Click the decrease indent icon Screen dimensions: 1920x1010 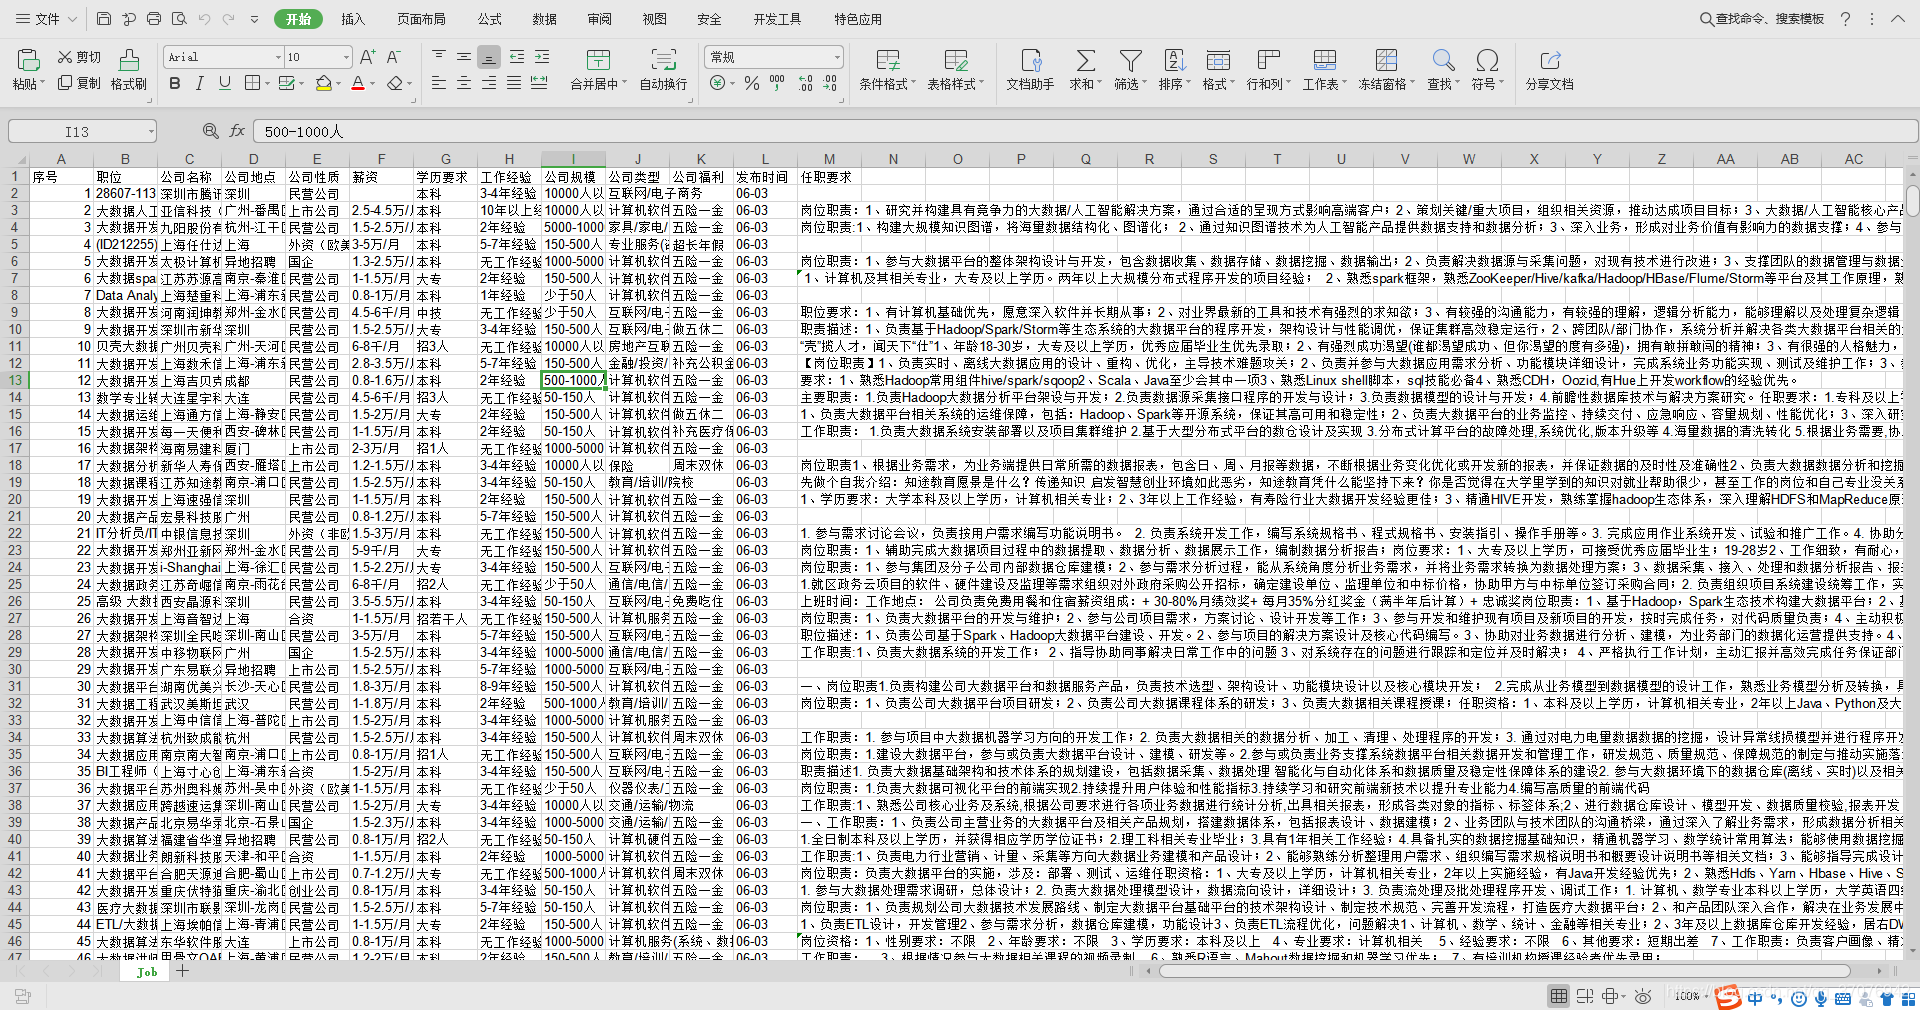[516, 57]
